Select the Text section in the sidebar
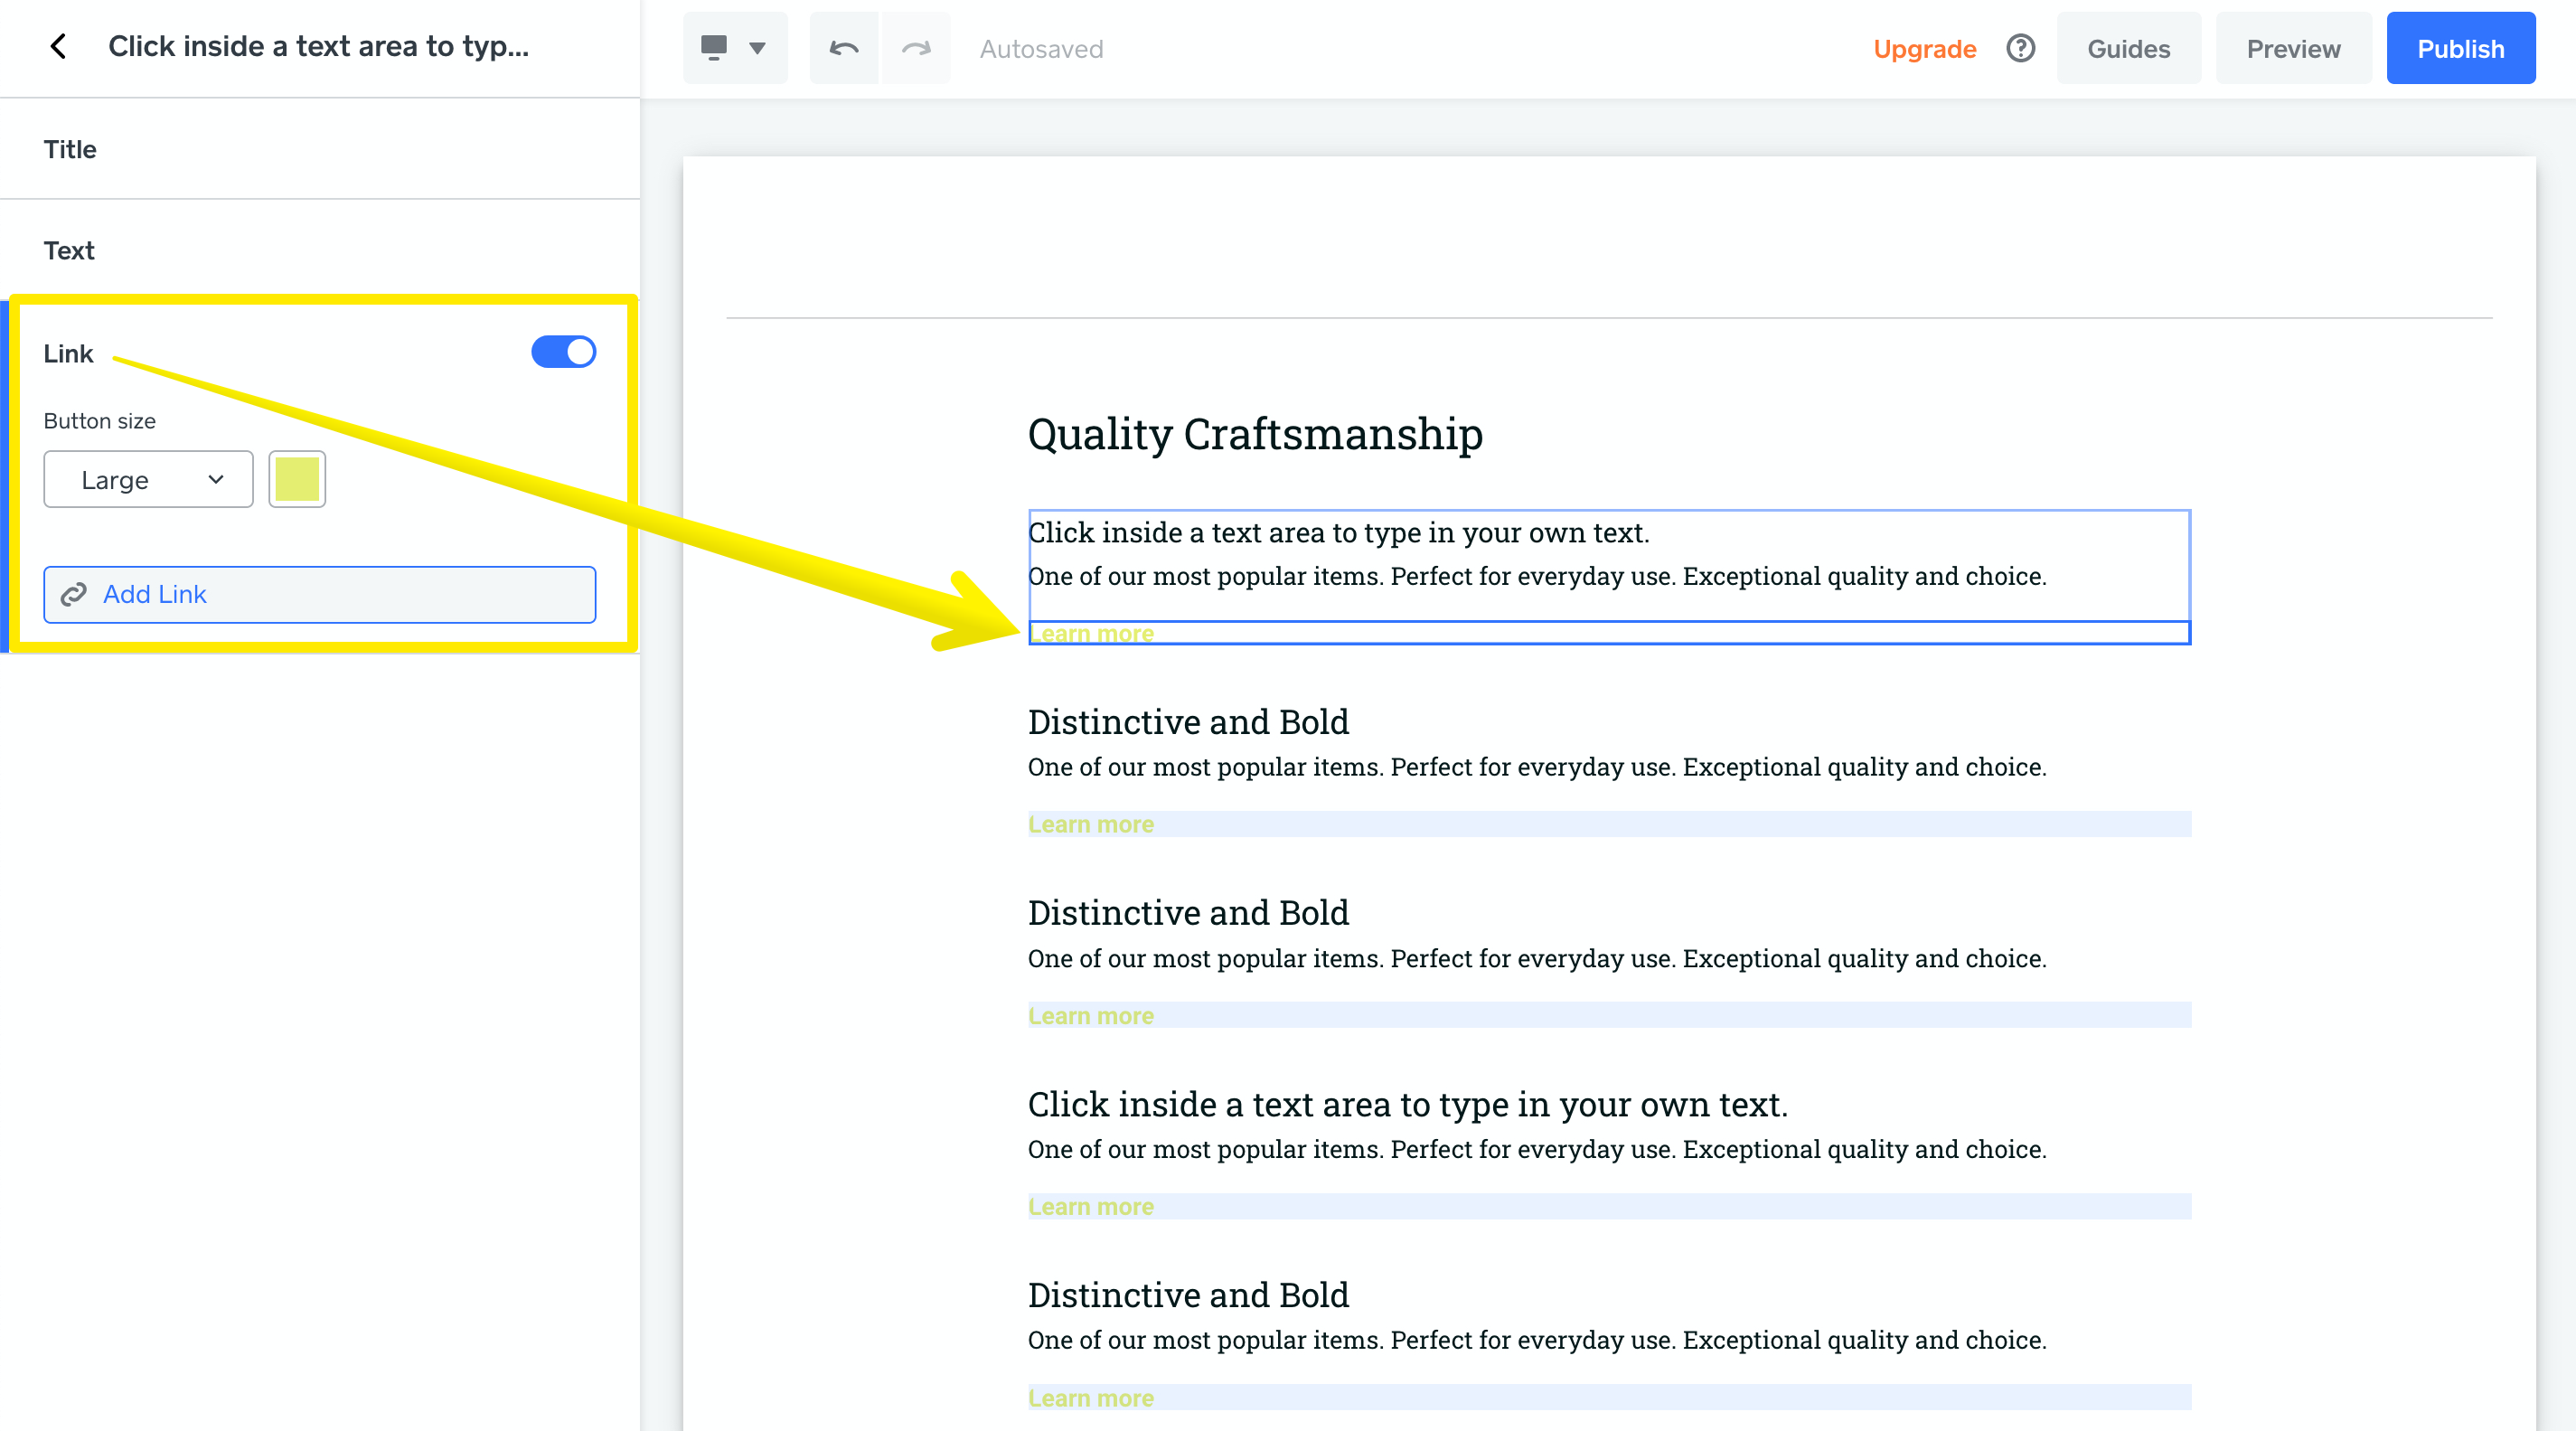This screenshot has width=2576, height=1431. pyautogui.click(x=69, y=250)
